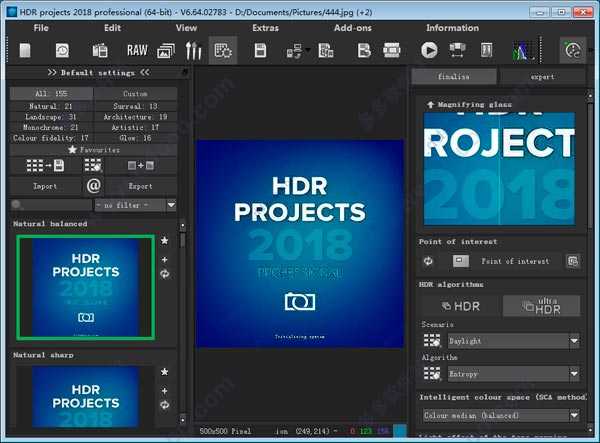Image resolution: width=600 pixels, height=443 pixels.
Task: Click the printer icon in the toolbar
Action: click(x=392, y=50)
